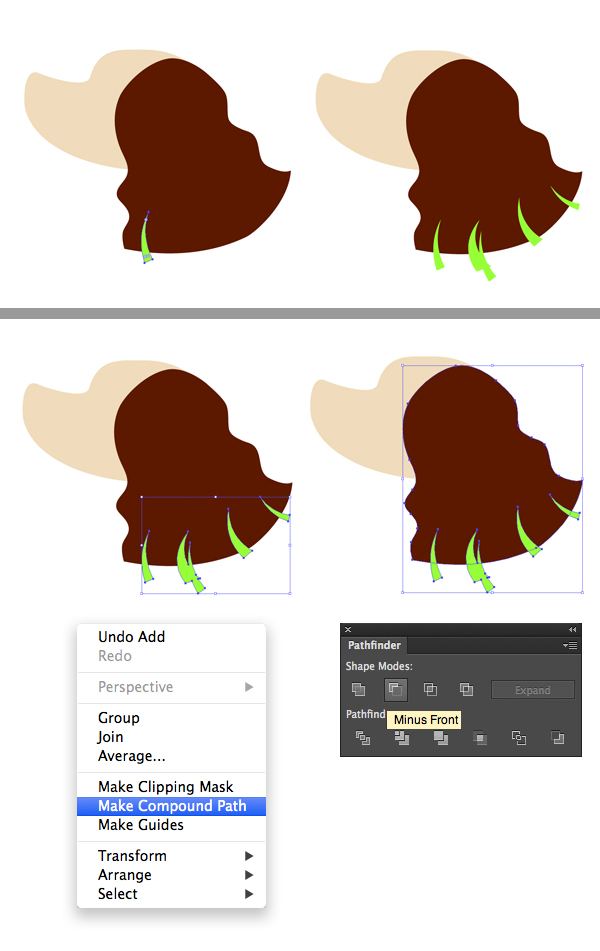Viewport: 600px width, 951px height.
Task: Click the Unite shape mode icon
Action: click(x=358, y=689)
